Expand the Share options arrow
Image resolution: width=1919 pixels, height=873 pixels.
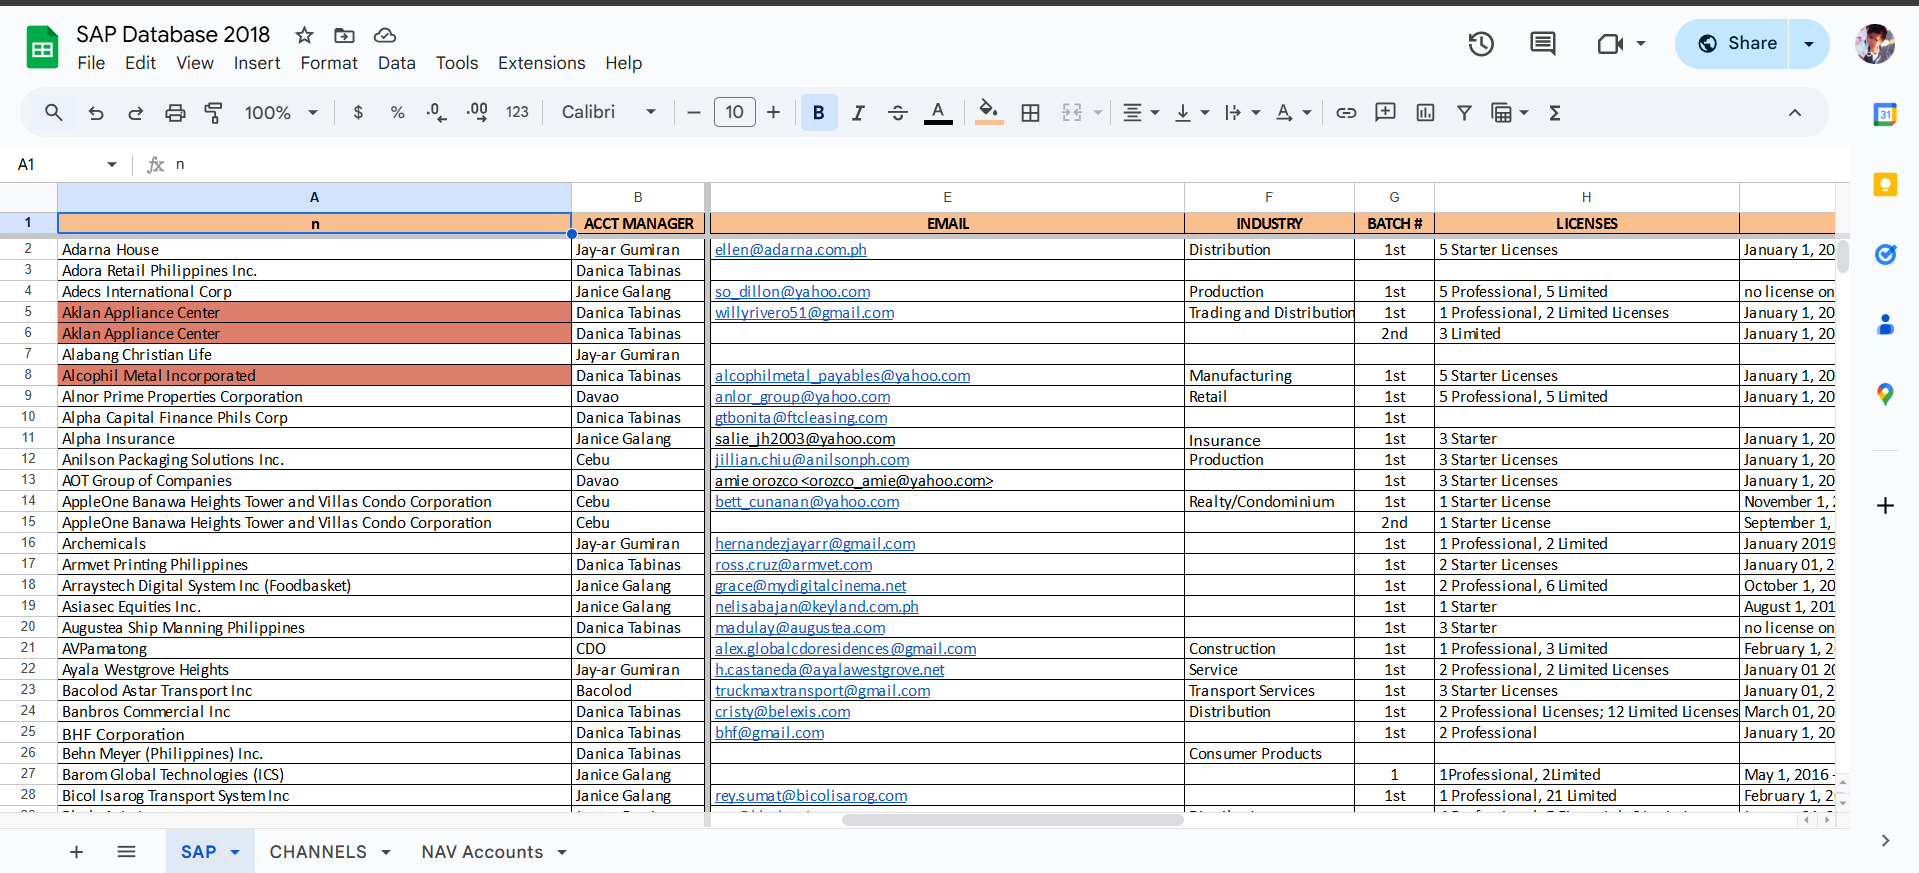1809,44
